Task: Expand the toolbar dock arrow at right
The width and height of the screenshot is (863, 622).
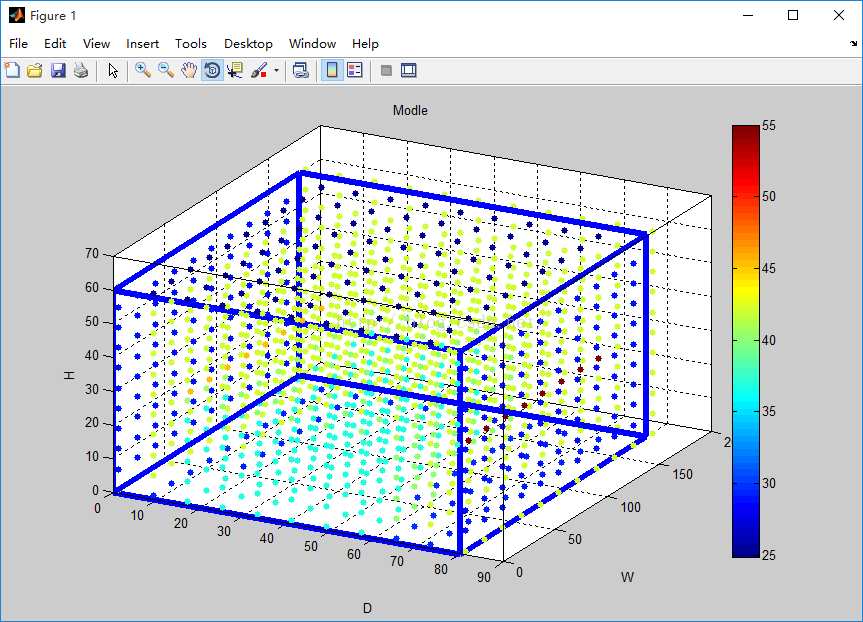Action: coord(853,44)
